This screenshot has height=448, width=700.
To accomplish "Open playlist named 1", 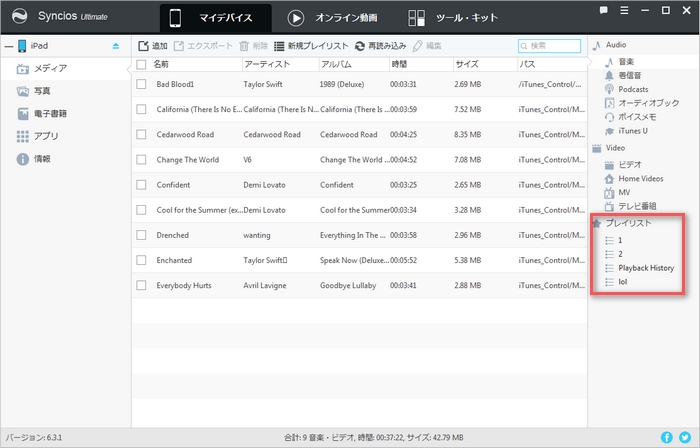I will point(620,241).
